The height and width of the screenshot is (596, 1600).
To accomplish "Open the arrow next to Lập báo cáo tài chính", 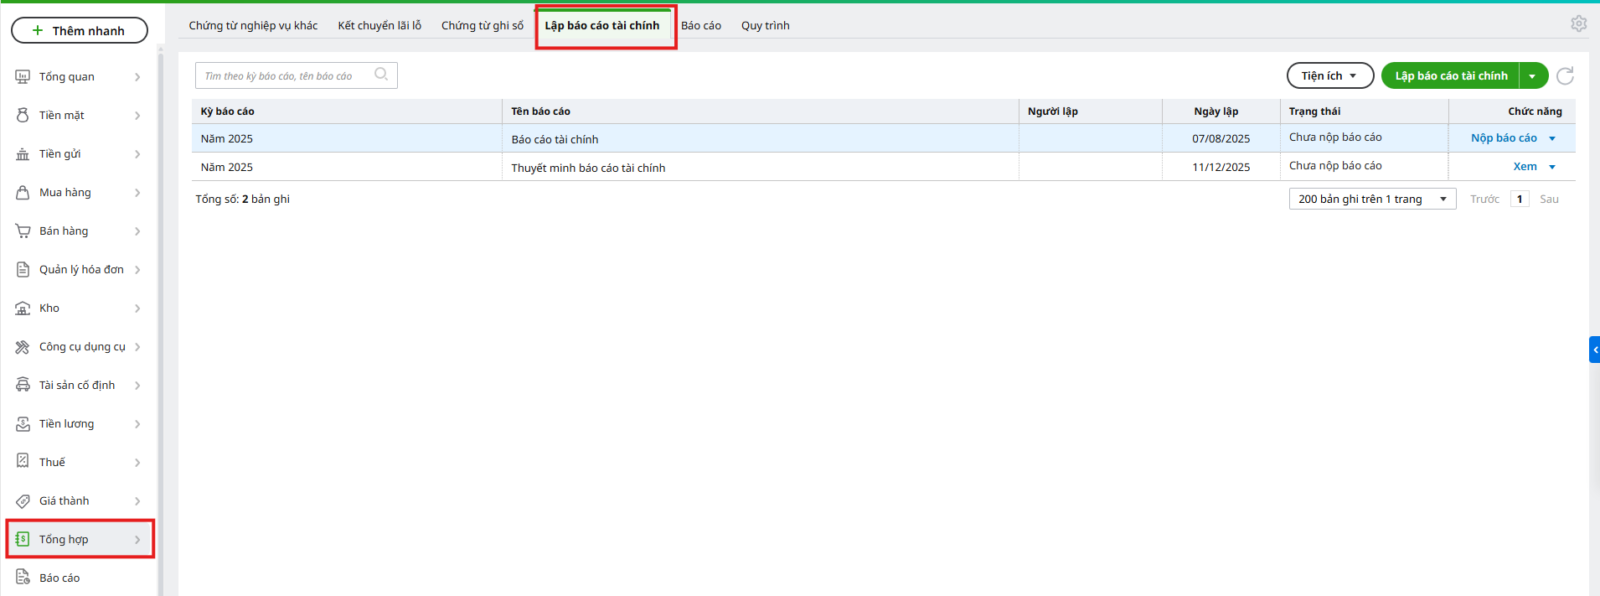I will coord(1532,76).
